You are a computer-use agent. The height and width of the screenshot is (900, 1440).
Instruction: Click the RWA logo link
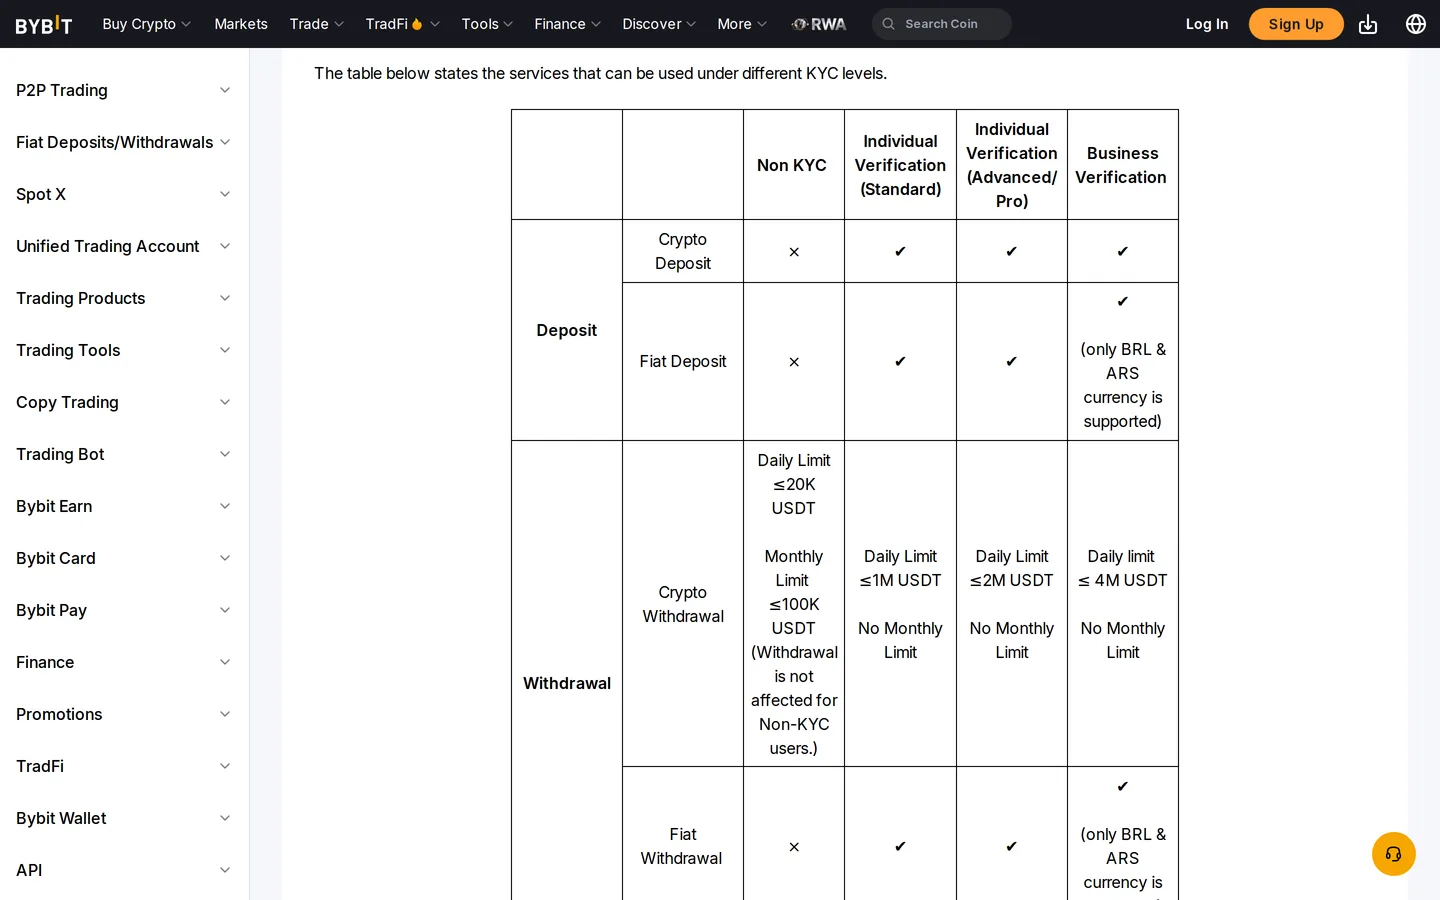(819, 24)
